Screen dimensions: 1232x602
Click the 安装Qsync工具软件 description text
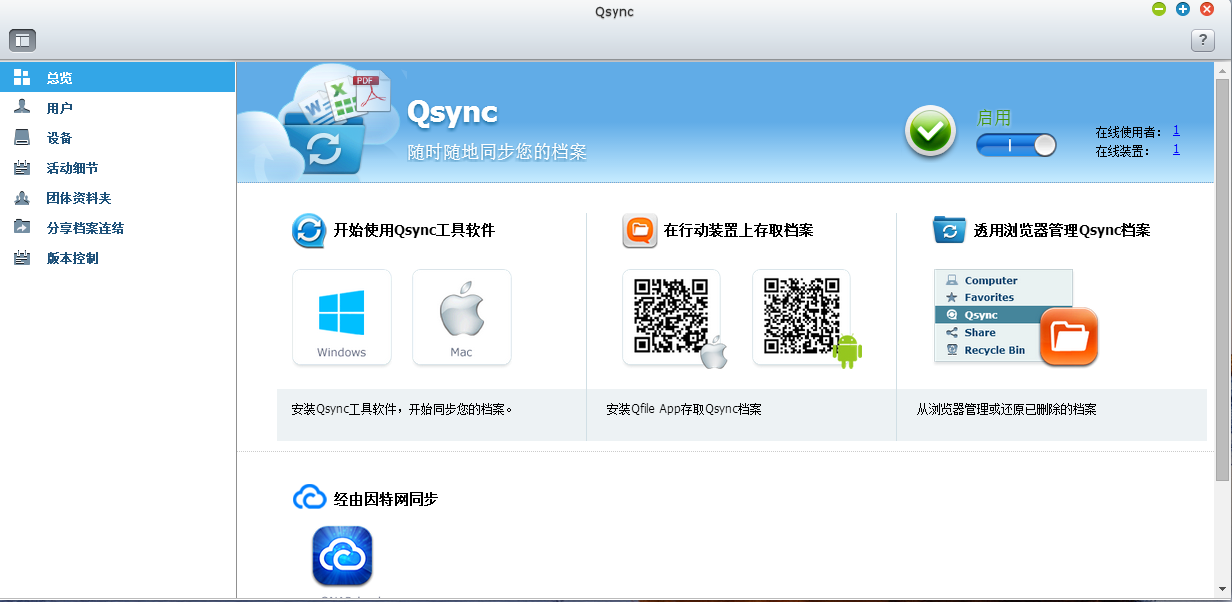402,409
